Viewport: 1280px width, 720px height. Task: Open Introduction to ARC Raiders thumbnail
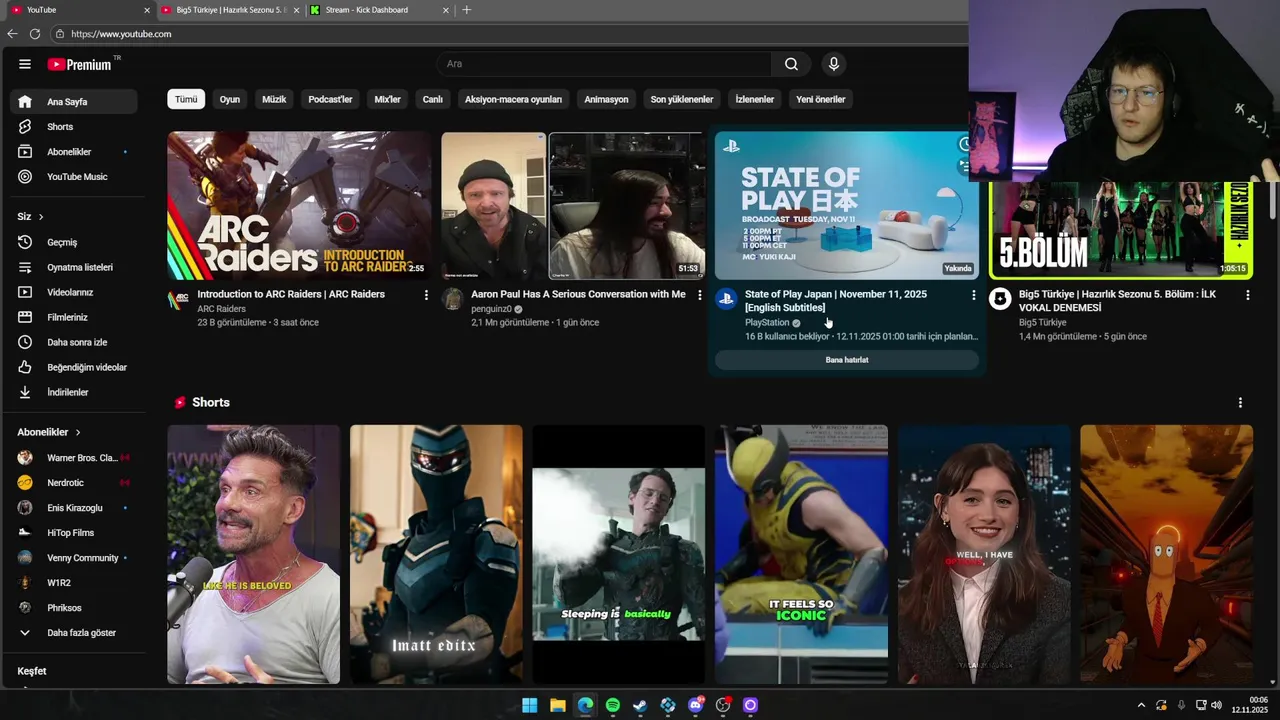(x=299, y=206)
